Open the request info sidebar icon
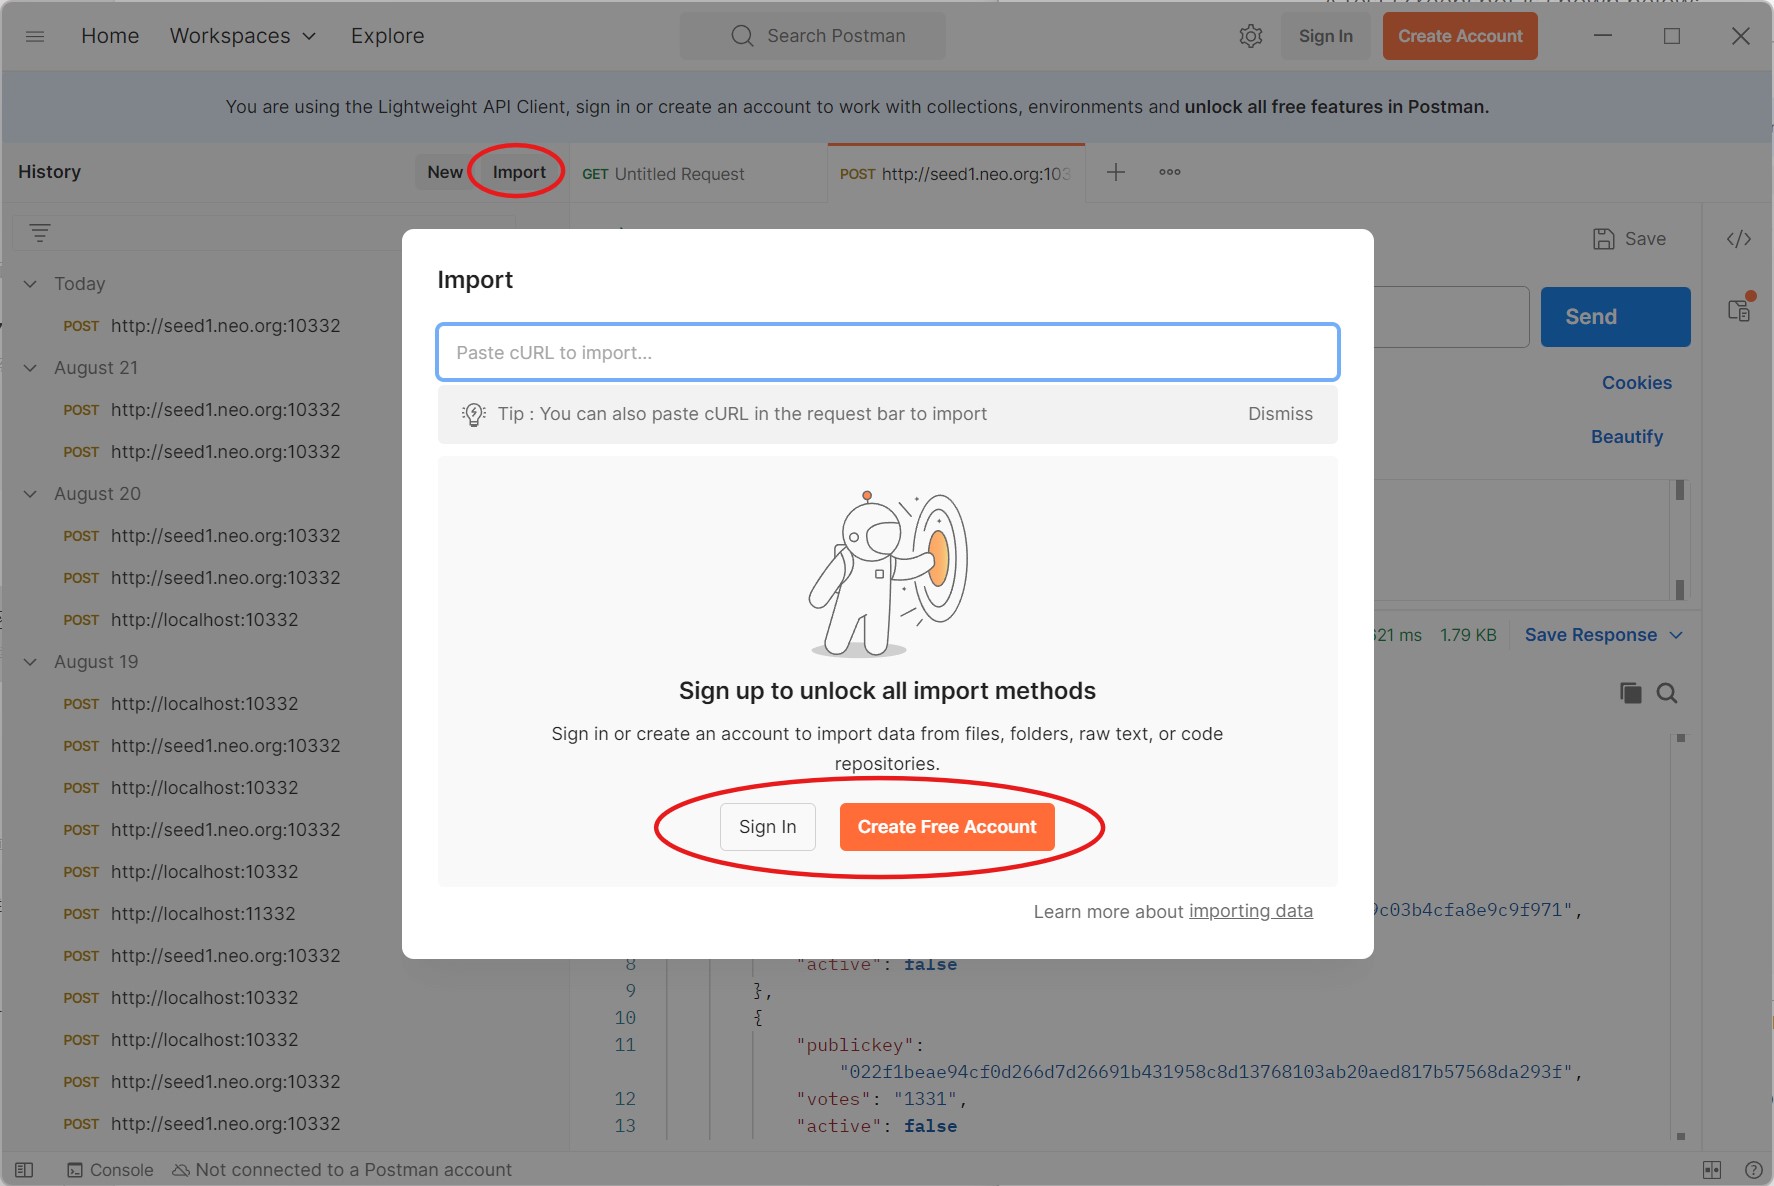Viewport: 1774px width, 1186px height. (1740, 310)
